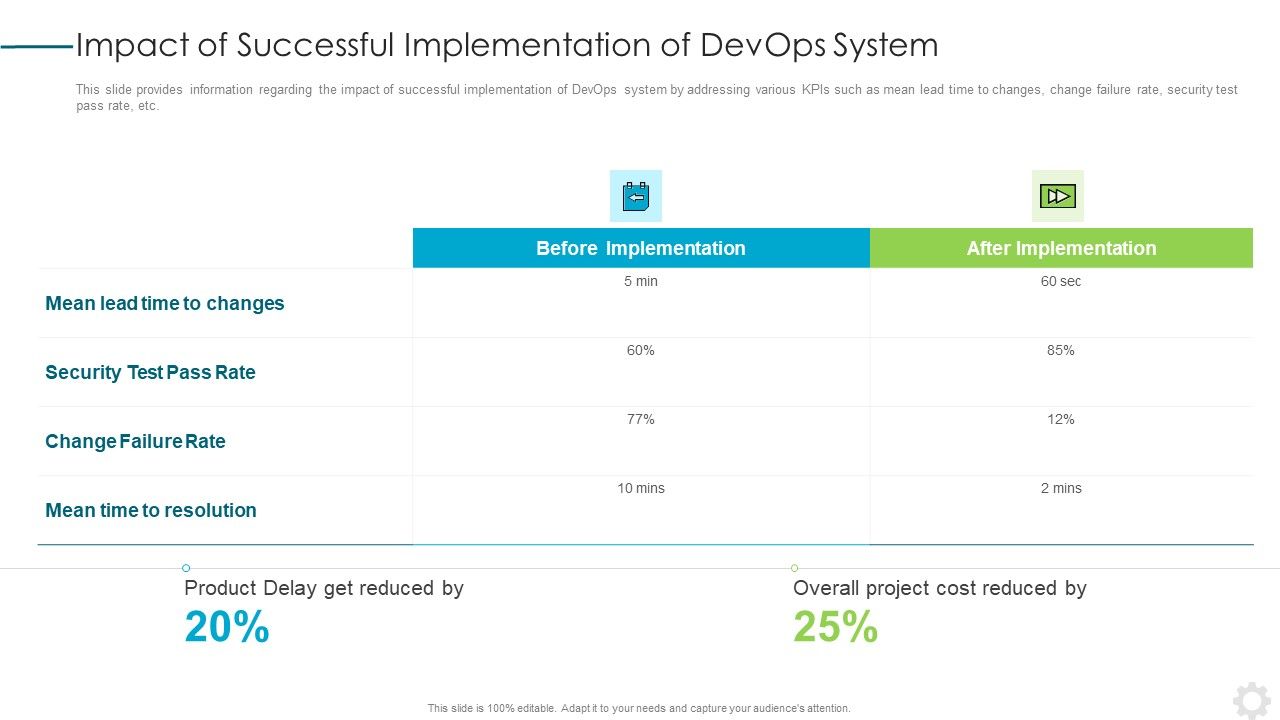Image resolution: width=1280 pixels, height=720 pixels.
Task: Select the Mean lead time to changes row label
Action: pos(165,303)
